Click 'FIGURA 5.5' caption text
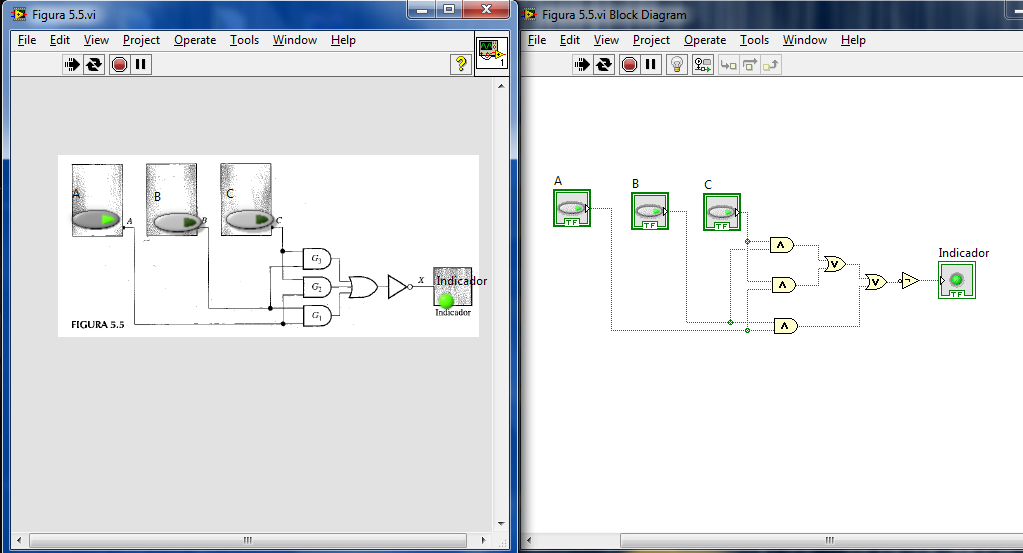Screen dimensions: 1023x553 point(97,324)
